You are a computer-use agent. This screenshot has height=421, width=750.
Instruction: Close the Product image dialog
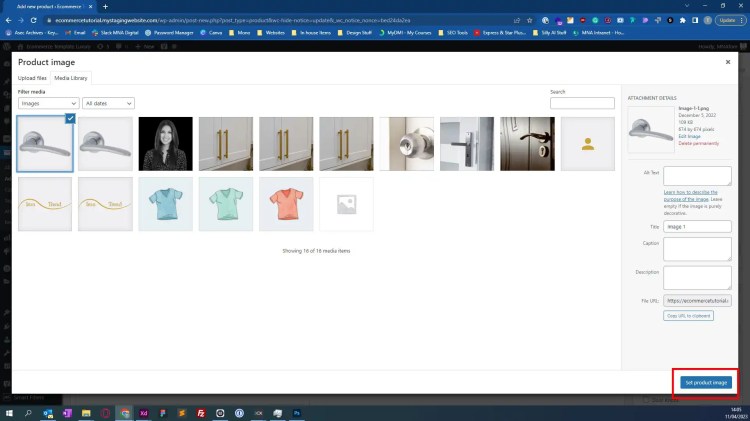coord(728,62)
